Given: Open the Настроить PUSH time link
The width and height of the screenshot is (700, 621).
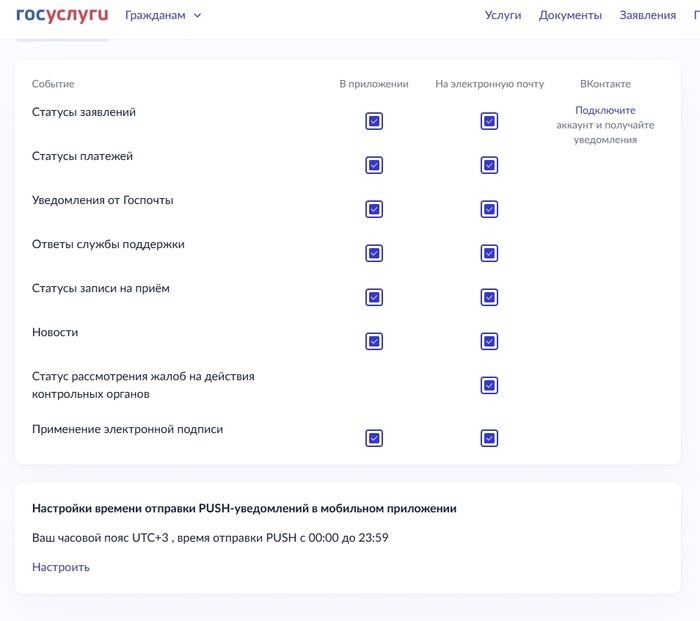Looking at the screenshot, I should tap(61, 567).
